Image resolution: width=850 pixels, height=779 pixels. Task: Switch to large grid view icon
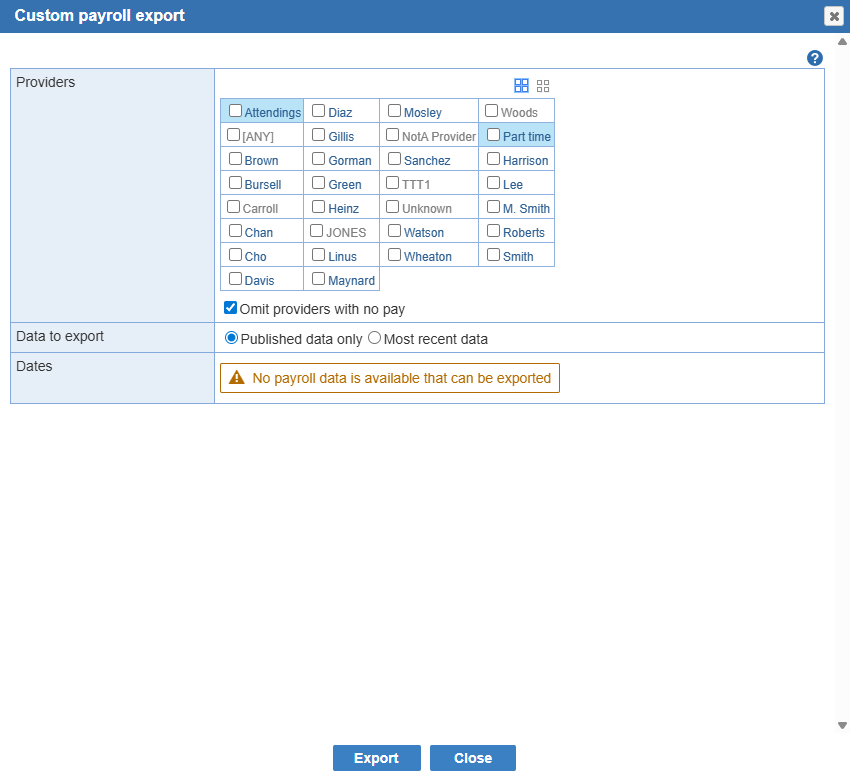click(521, 86)
